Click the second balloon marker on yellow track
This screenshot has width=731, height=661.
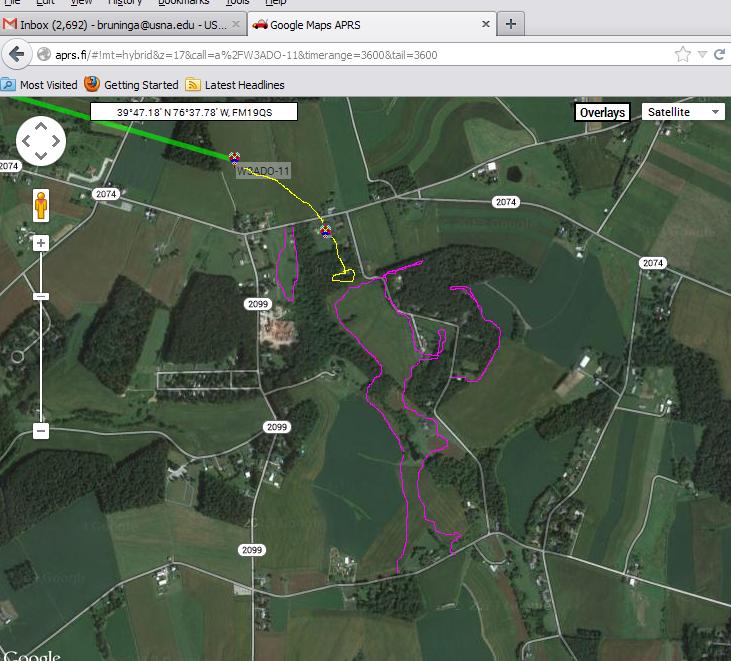tap(325, 232)
